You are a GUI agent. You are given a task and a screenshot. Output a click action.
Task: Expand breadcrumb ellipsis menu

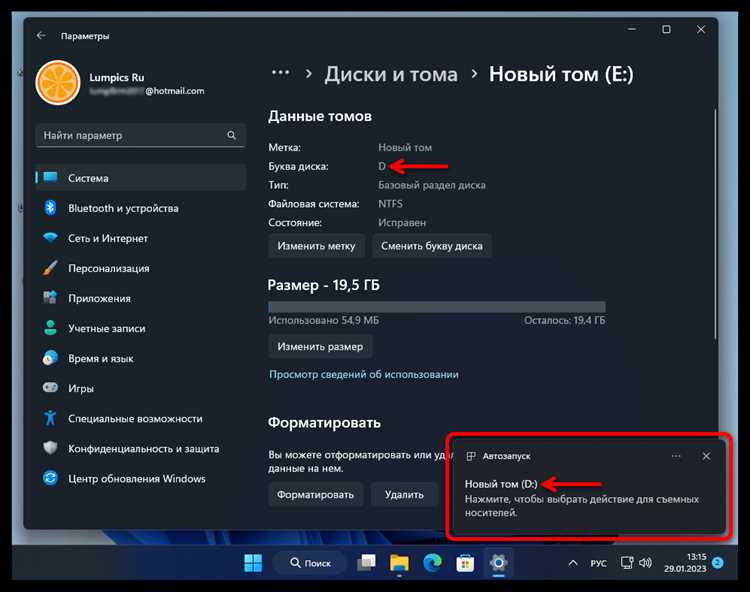click(x=280, y=73)
